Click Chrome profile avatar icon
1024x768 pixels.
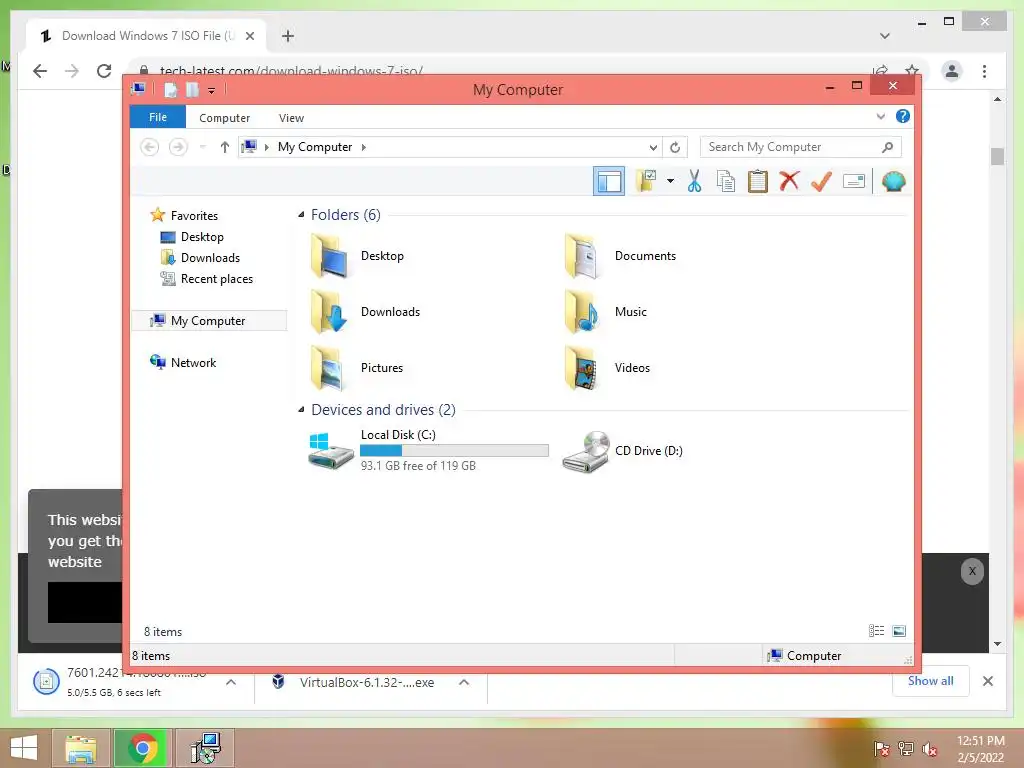pos(952,71)
